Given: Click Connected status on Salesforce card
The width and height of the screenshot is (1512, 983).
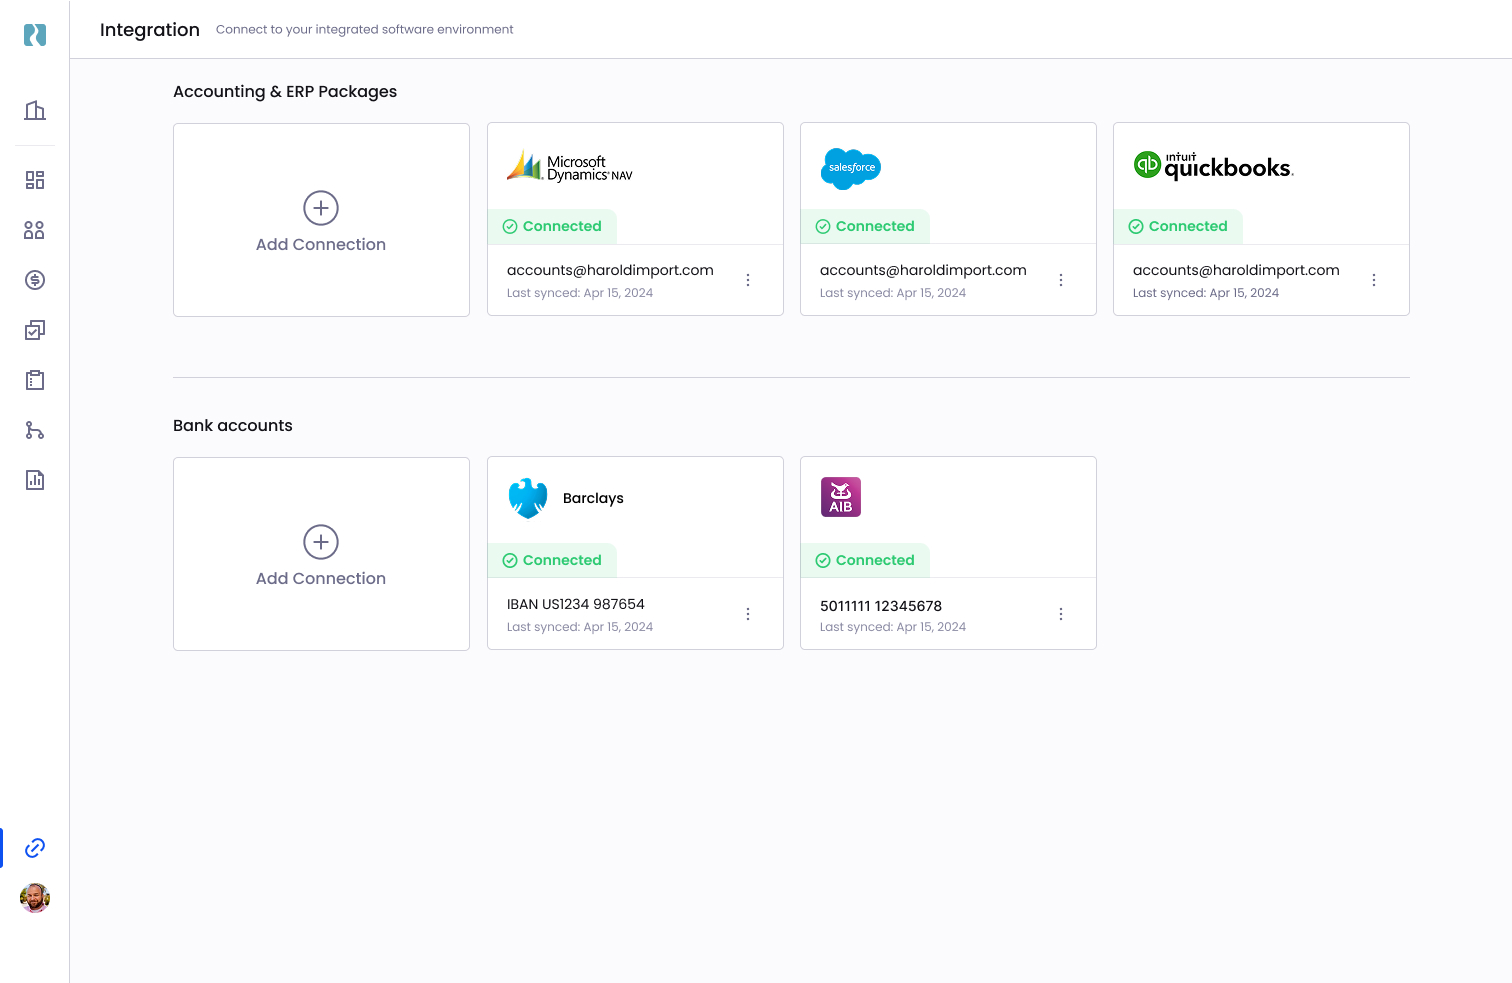Looking at the screenshot, I should point(865,226).
